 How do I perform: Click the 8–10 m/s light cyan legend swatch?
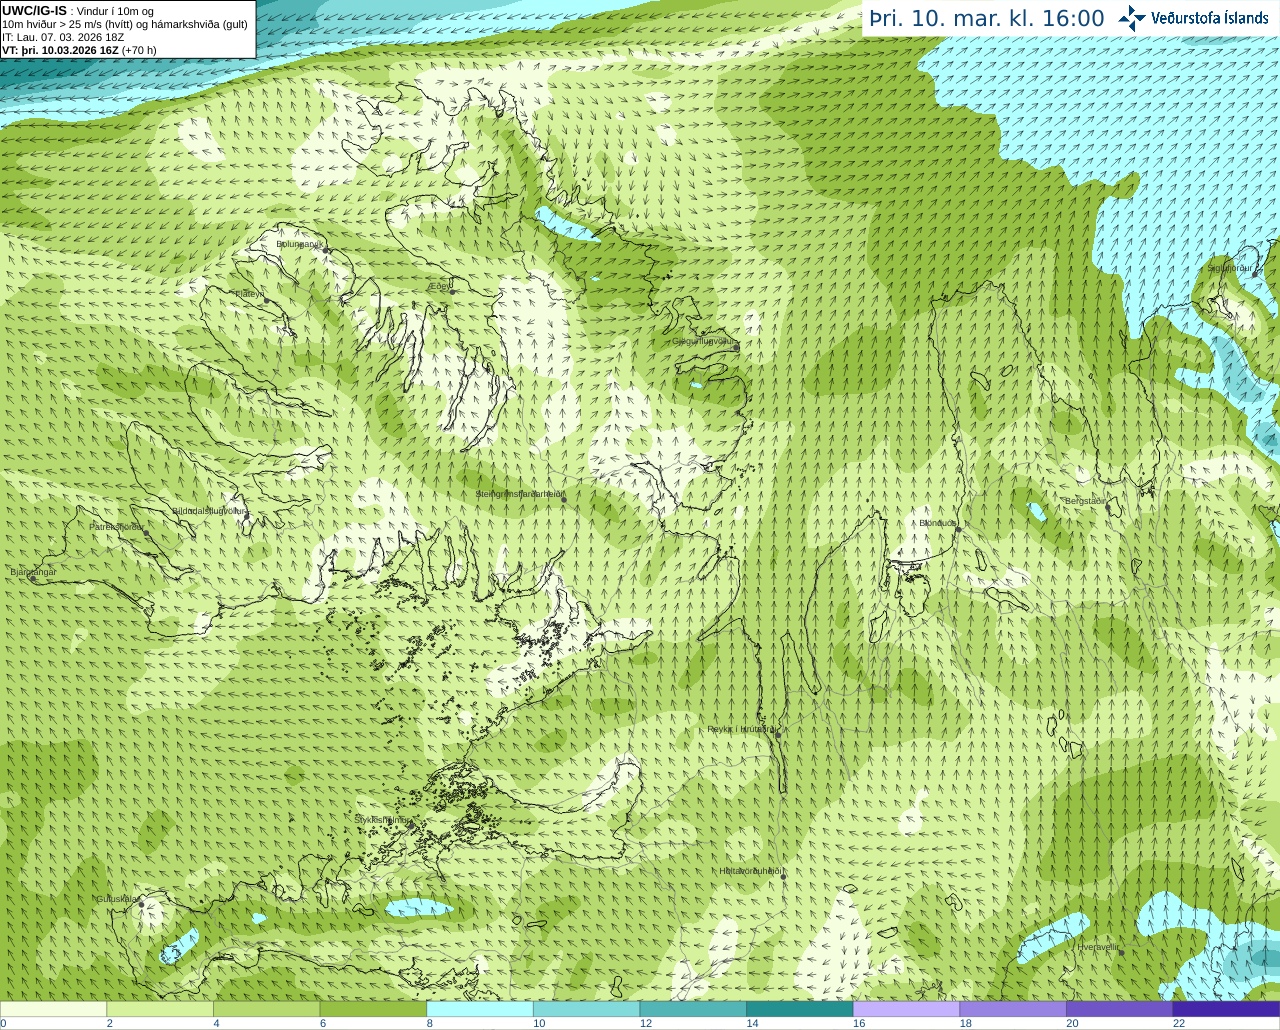coord(480,1009)
